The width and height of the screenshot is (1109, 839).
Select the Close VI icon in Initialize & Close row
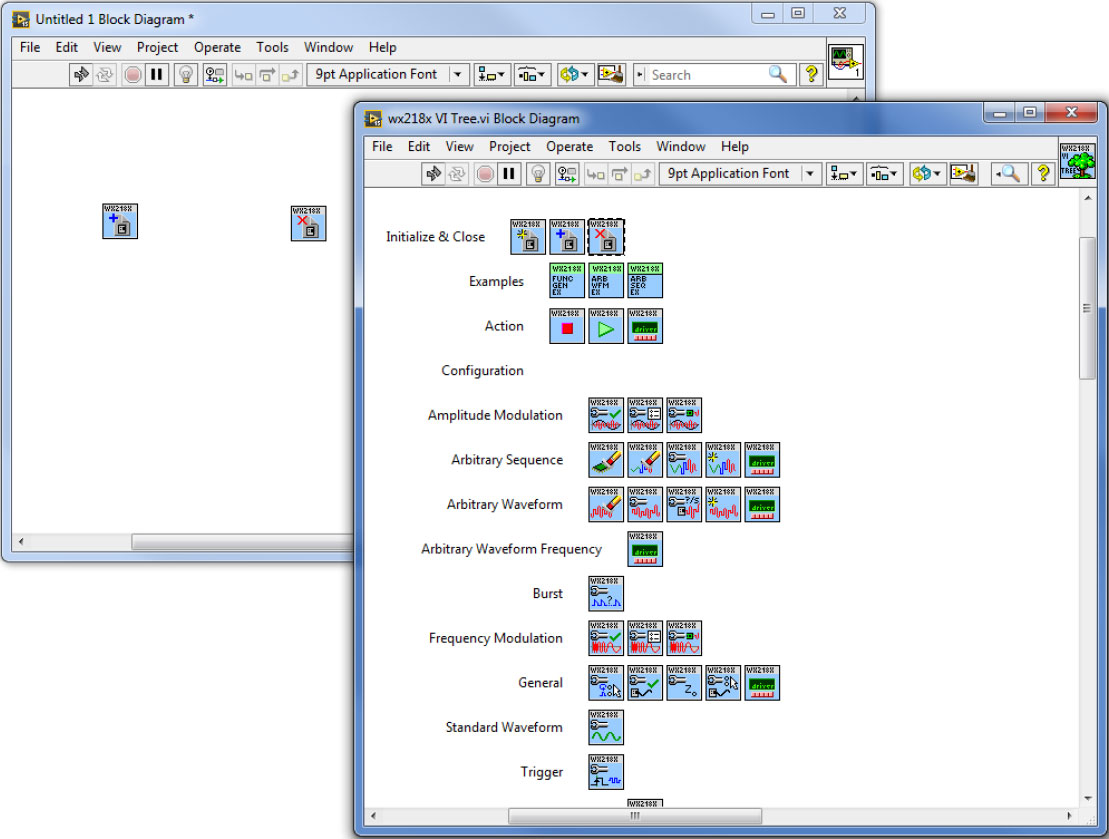[606, 237]
